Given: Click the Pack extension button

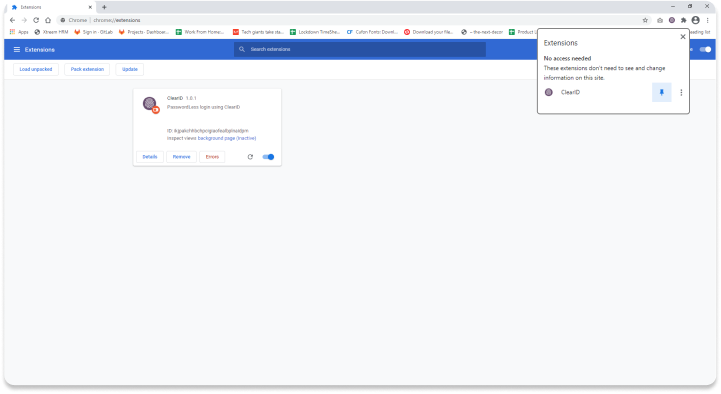Looking at the screenshot, I should coord(87,69).
